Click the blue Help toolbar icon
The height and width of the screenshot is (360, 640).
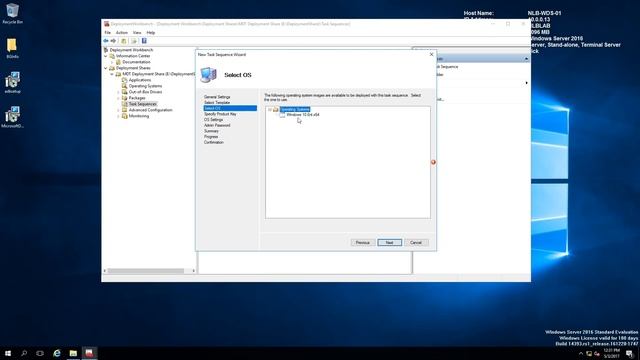pyautogui.click(x=144, y=41)
